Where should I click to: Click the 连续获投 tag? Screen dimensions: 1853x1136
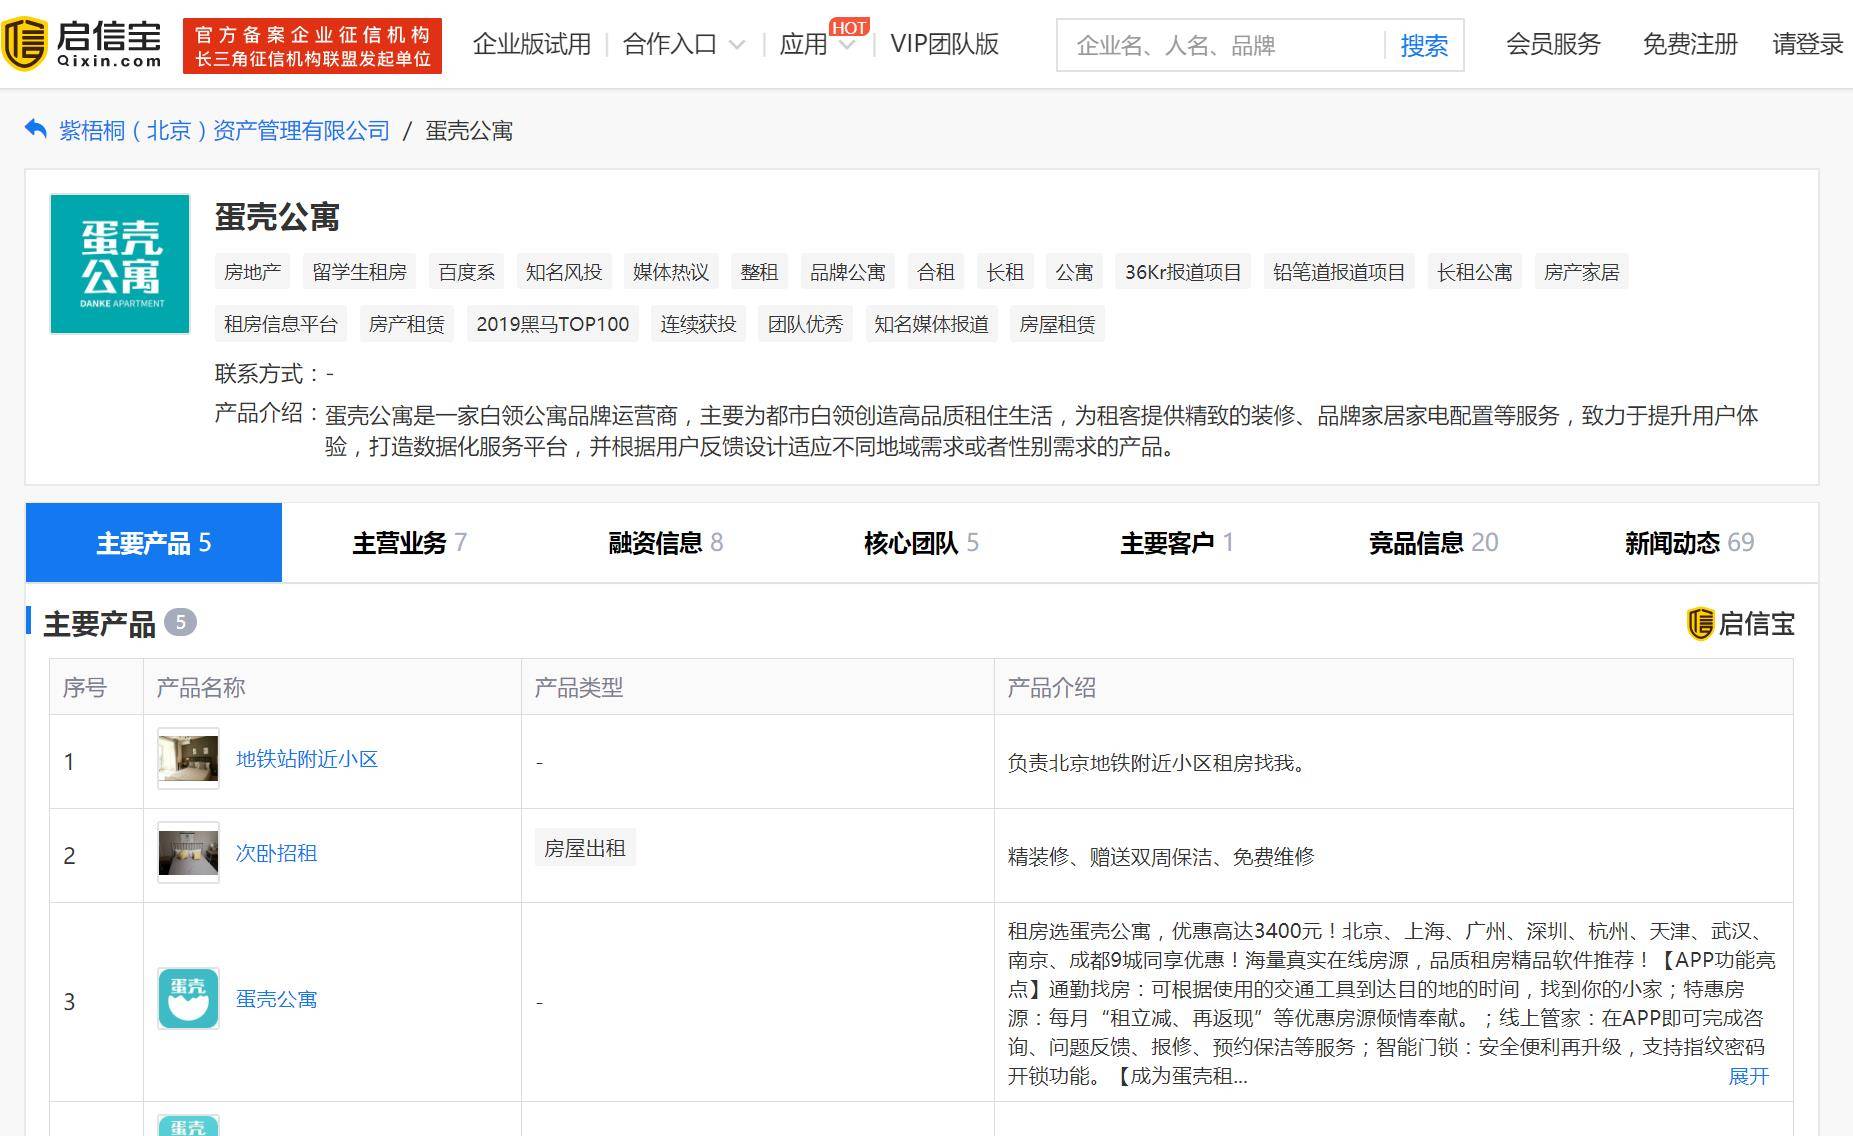click(x=698, y=324)
